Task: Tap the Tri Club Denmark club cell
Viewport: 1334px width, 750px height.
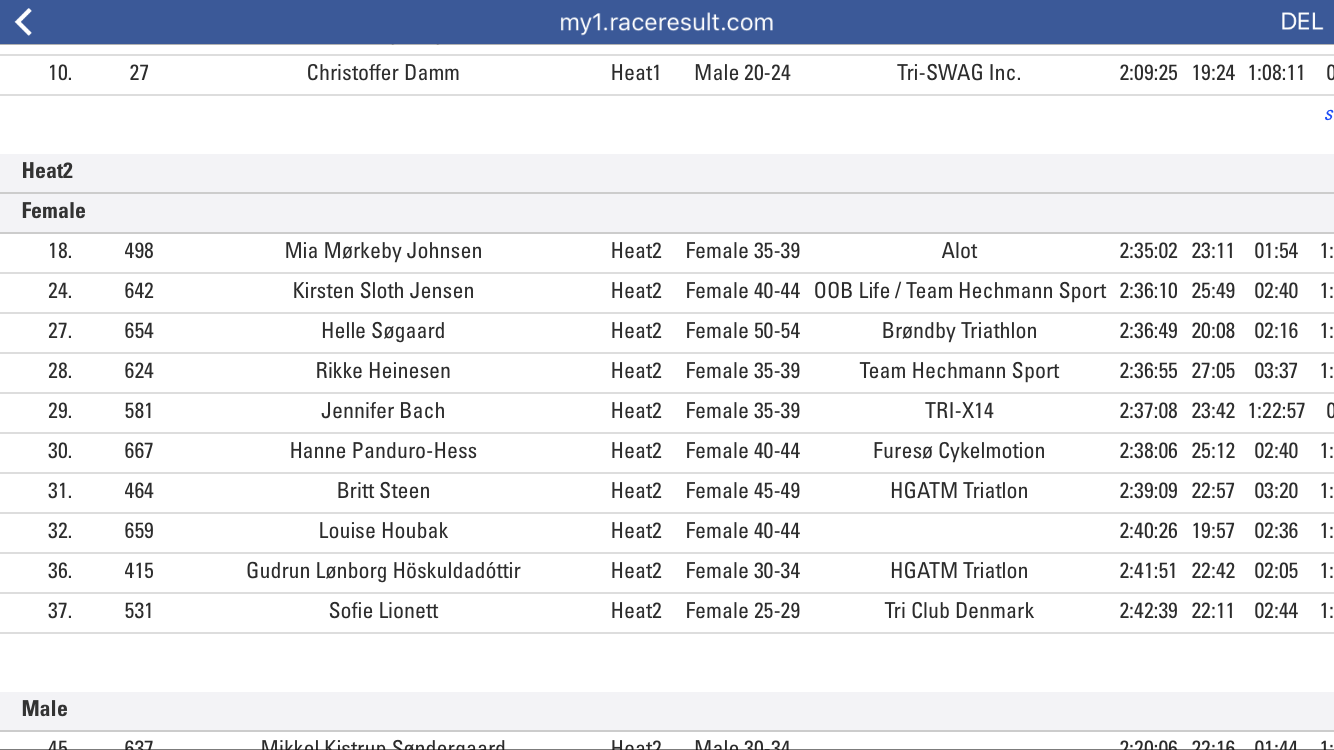Action: 959,611
